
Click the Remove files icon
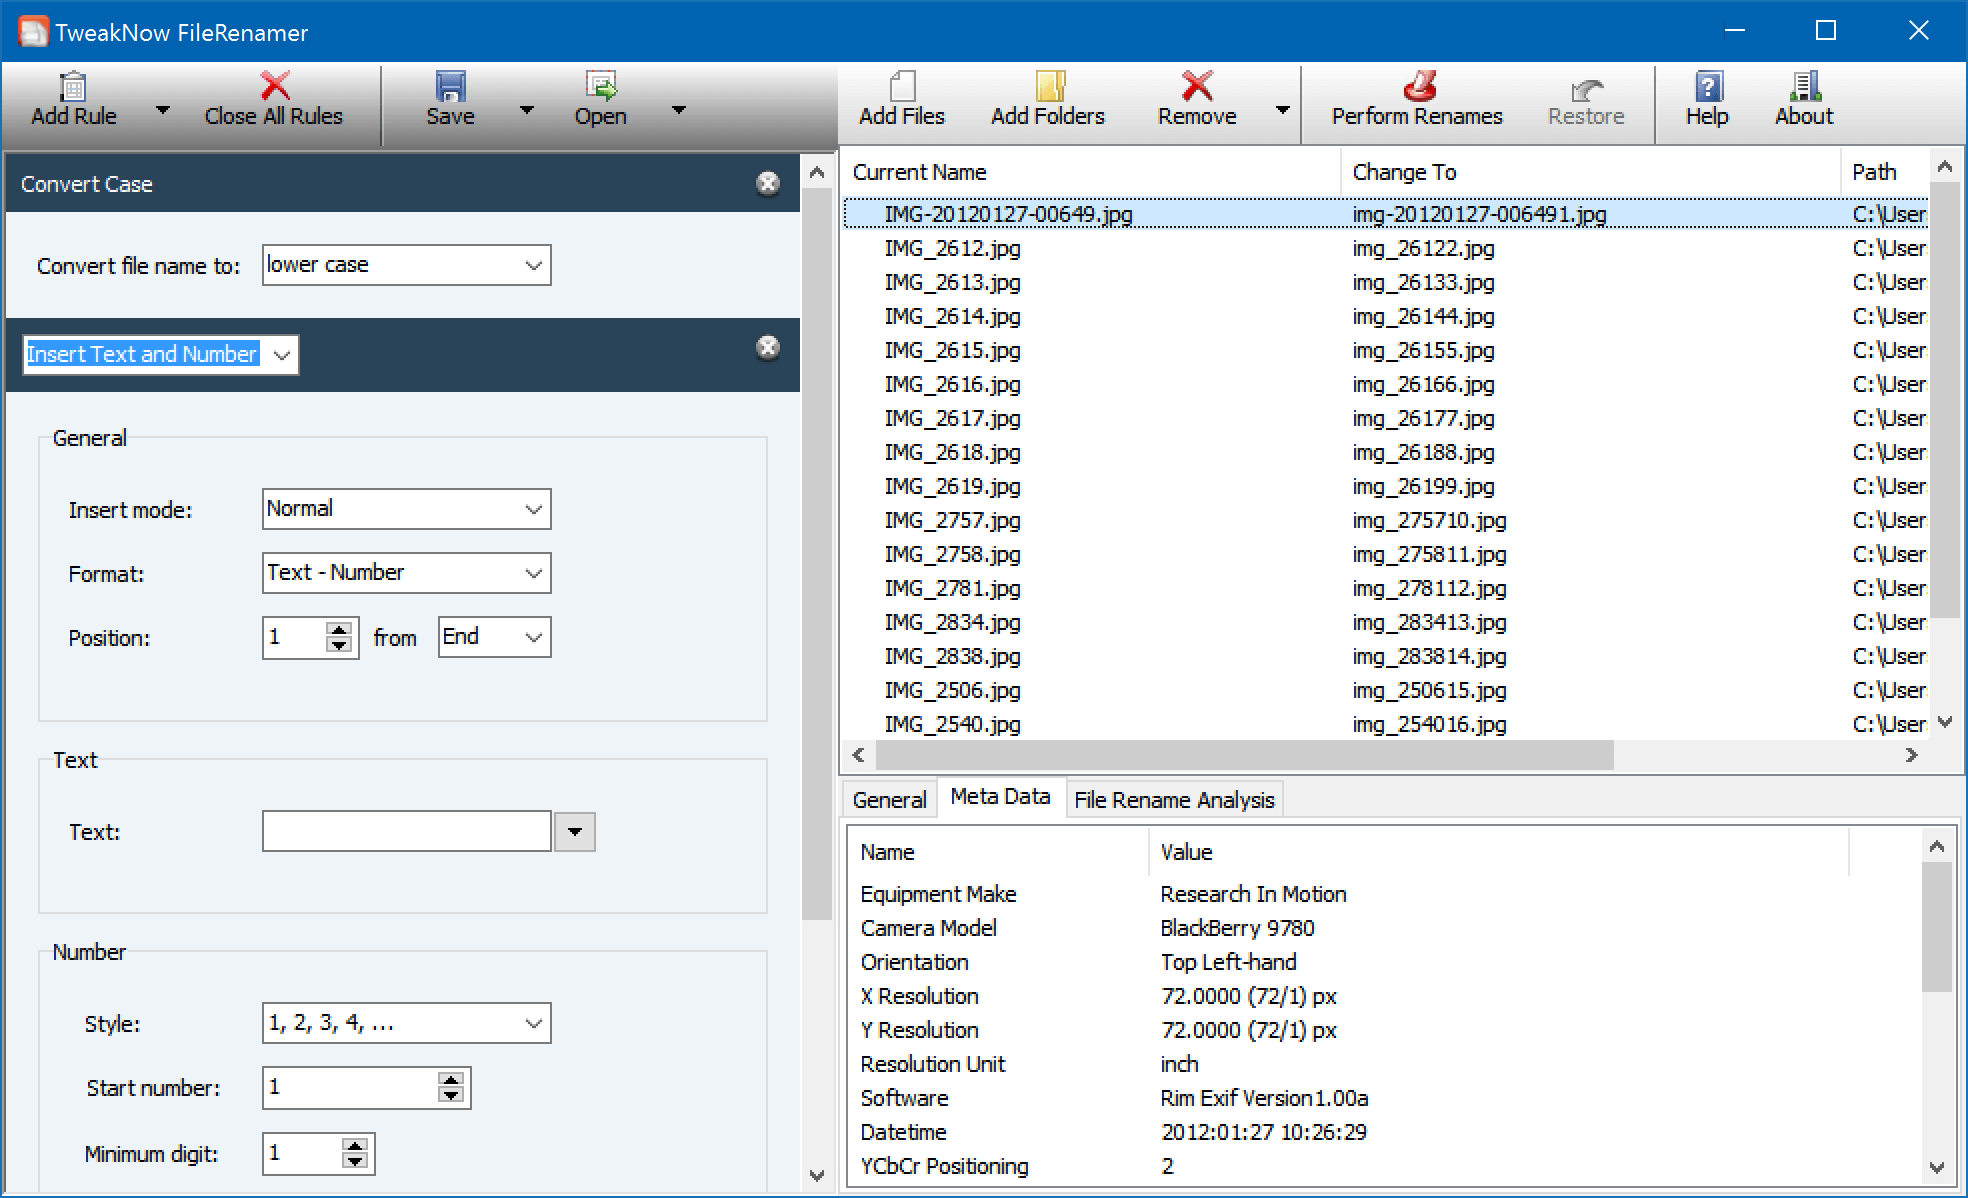(1197, 86)
